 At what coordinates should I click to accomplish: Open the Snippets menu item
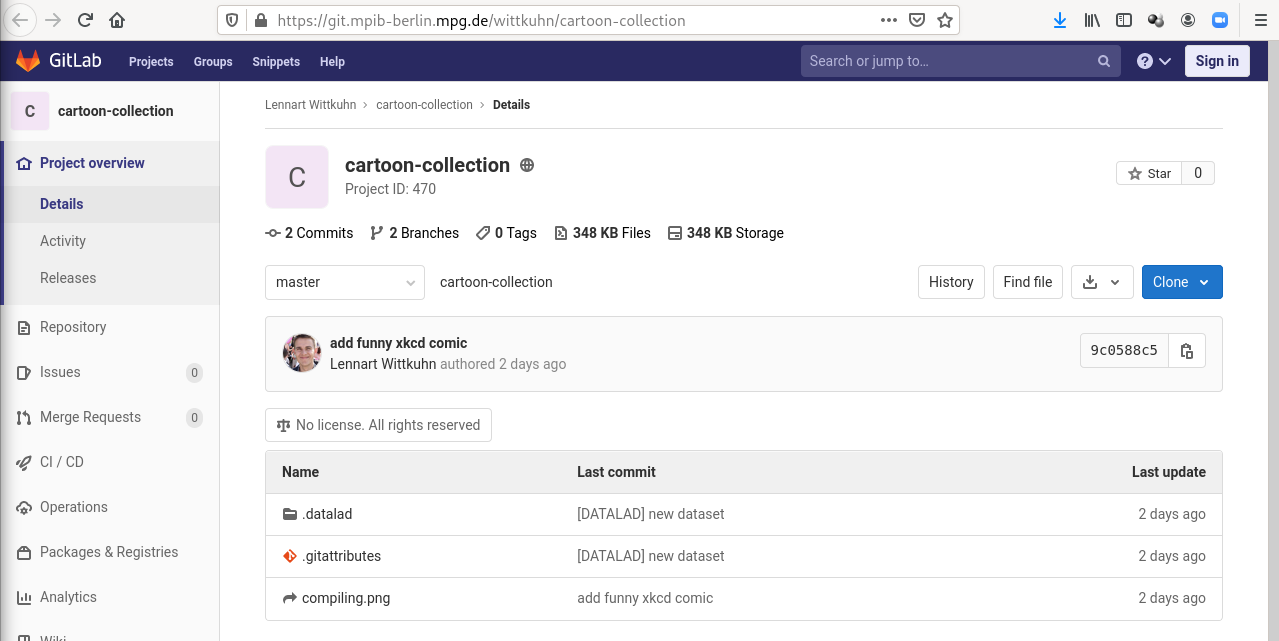pos(276,61)
